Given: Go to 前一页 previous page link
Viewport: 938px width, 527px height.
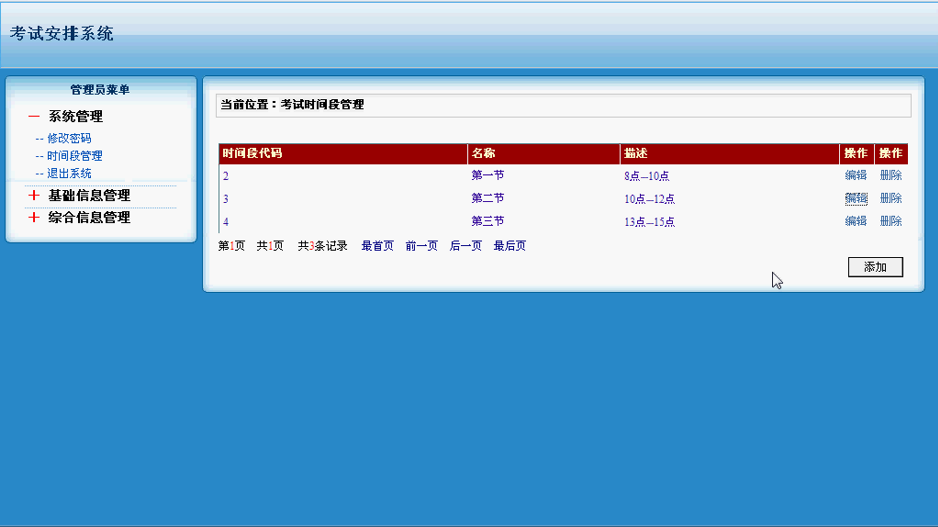Looking at the screenshot, I should [x=421, y=246].
